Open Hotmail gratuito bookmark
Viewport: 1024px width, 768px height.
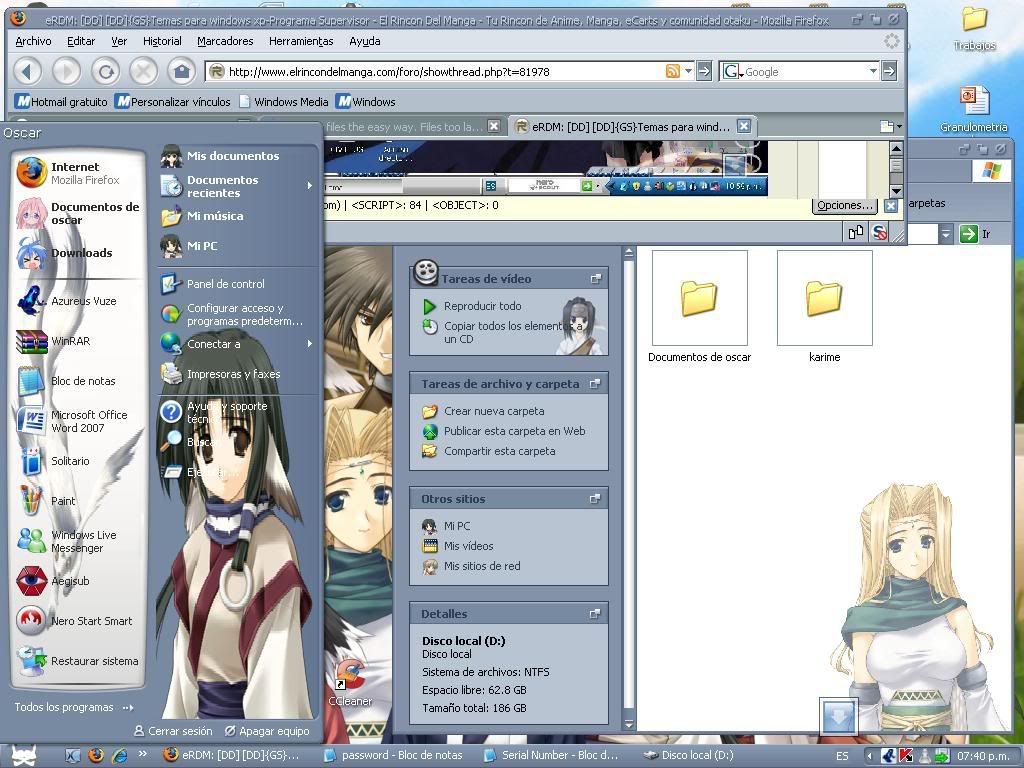point(61,102)
